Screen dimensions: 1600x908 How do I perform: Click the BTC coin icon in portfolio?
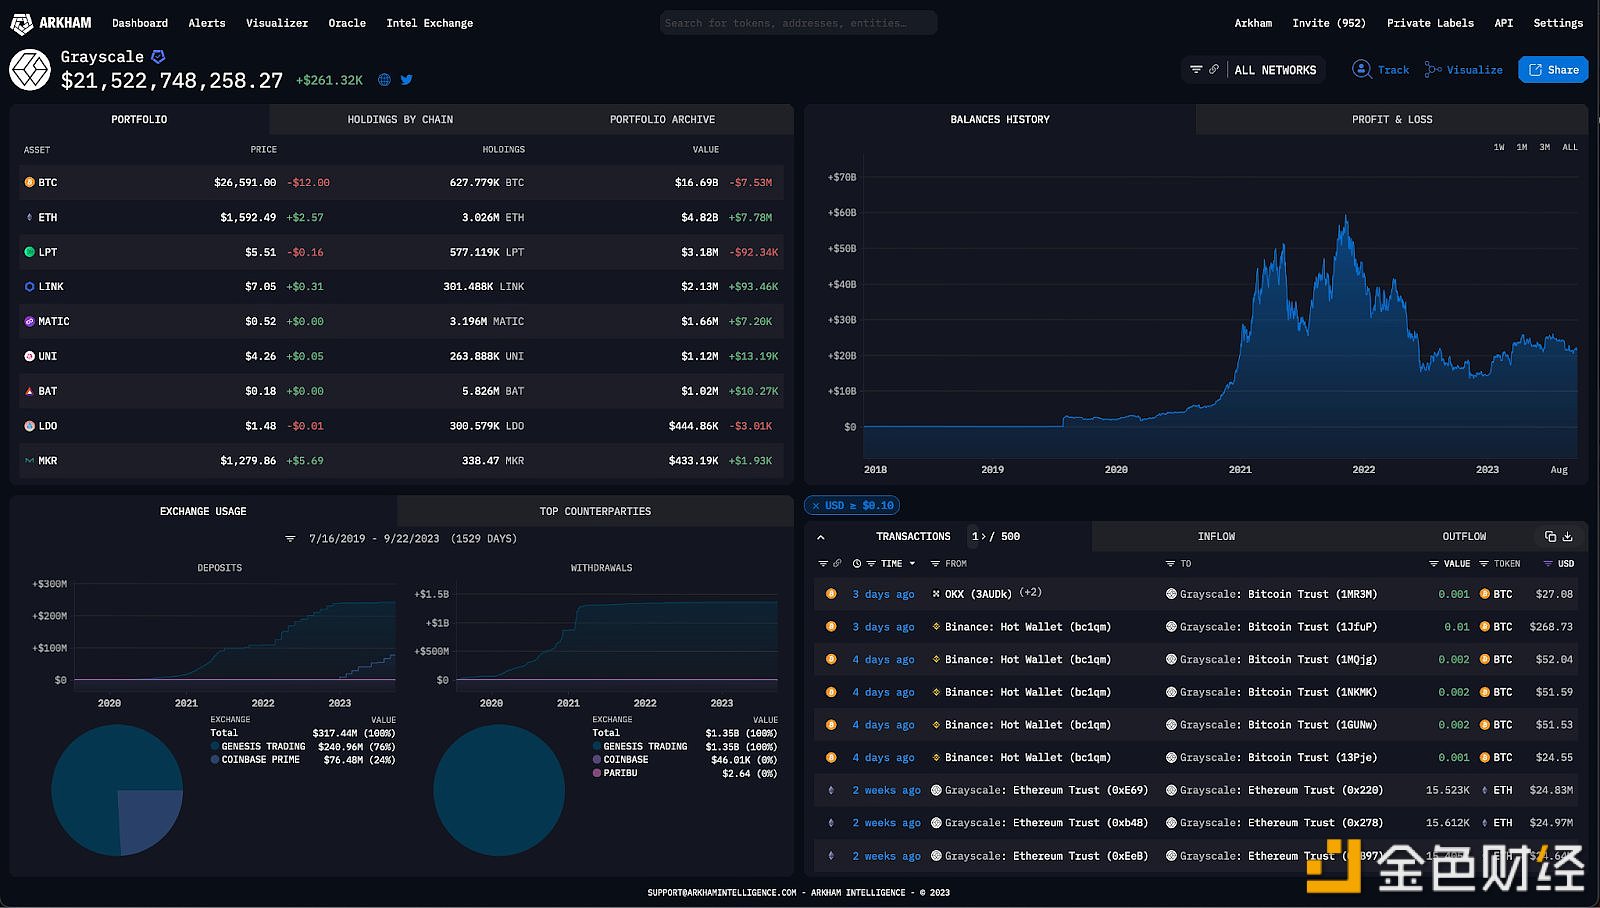tap(29, 183)
